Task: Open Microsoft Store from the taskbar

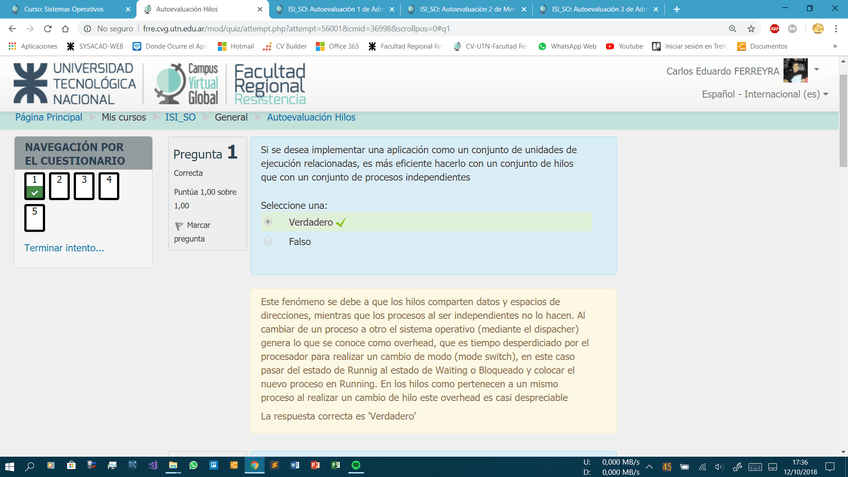Action: (71, 466)
